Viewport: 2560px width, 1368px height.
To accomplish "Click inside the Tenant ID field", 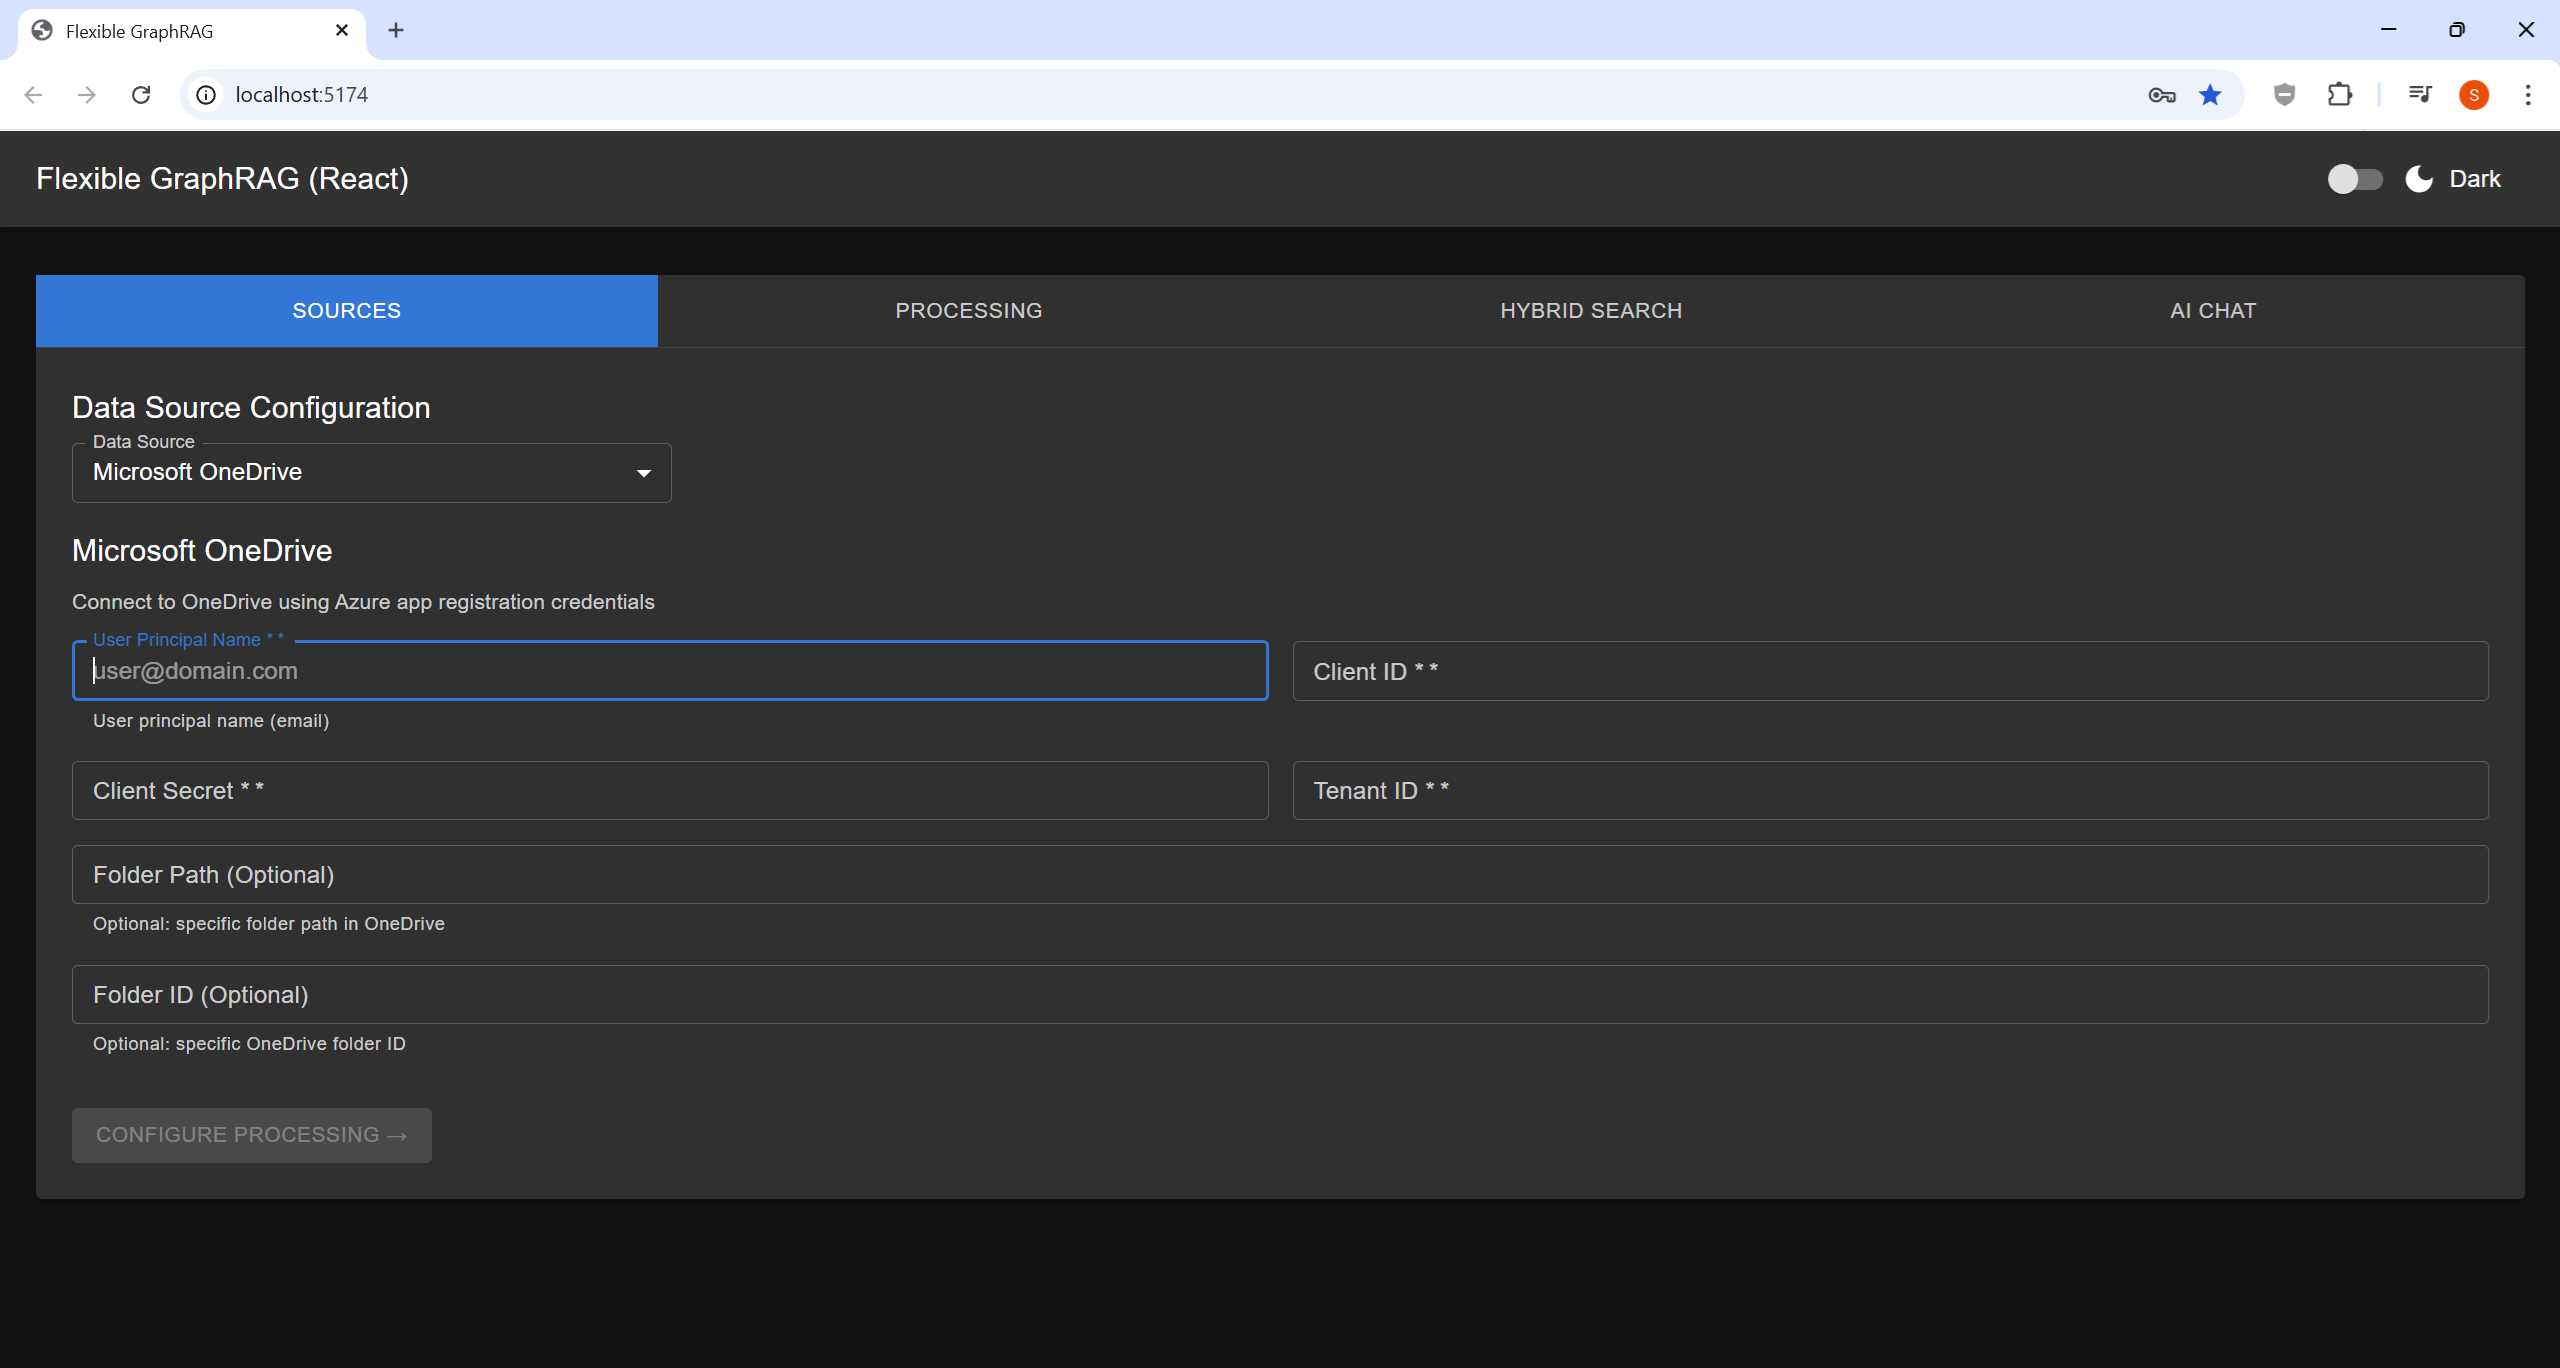I will 1889,790.
